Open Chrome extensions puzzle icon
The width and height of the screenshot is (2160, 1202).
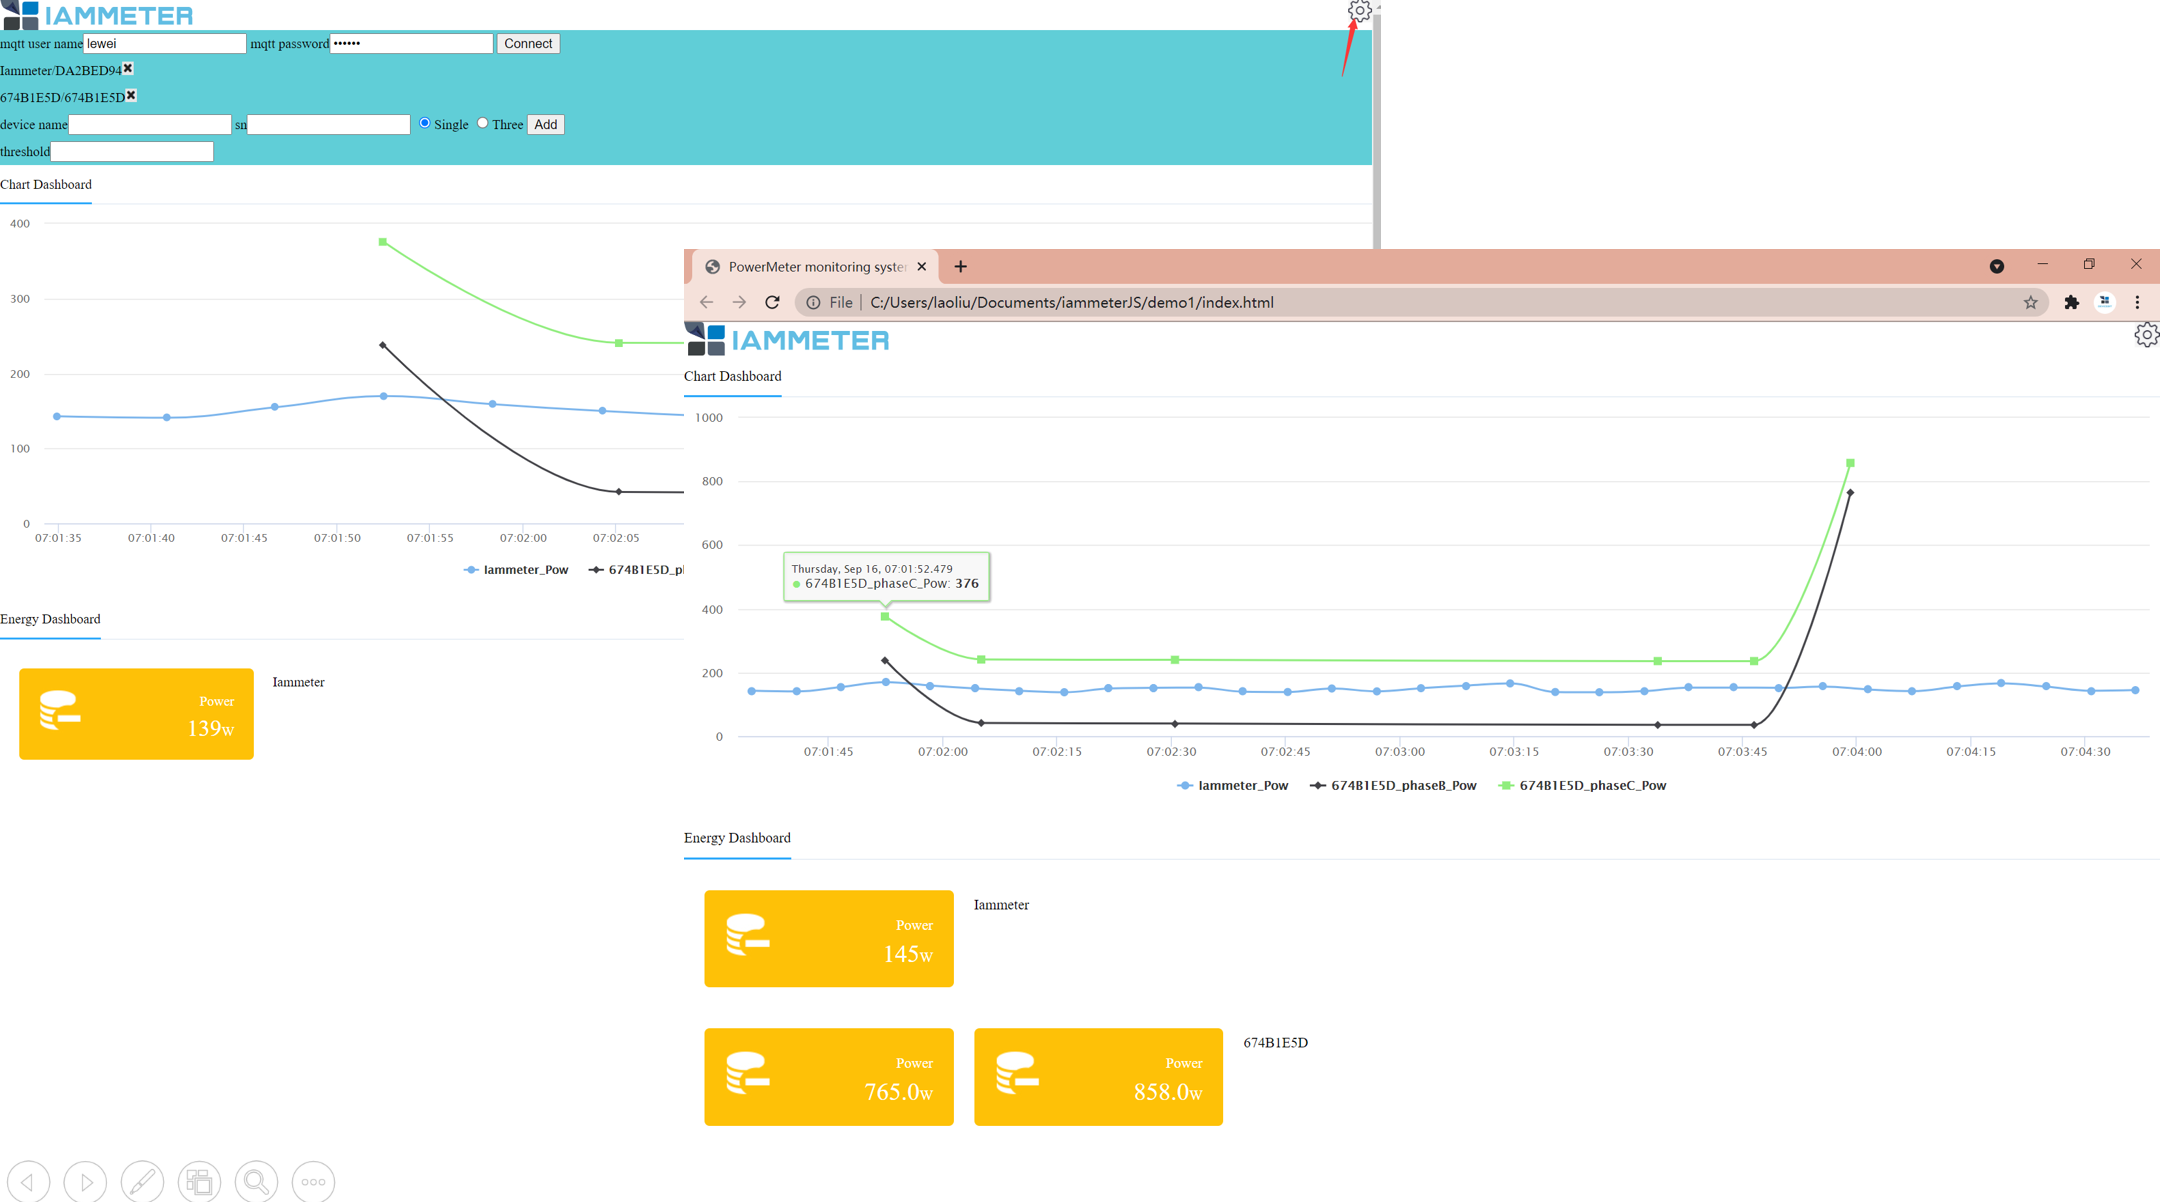click(x=2071, y=302)
